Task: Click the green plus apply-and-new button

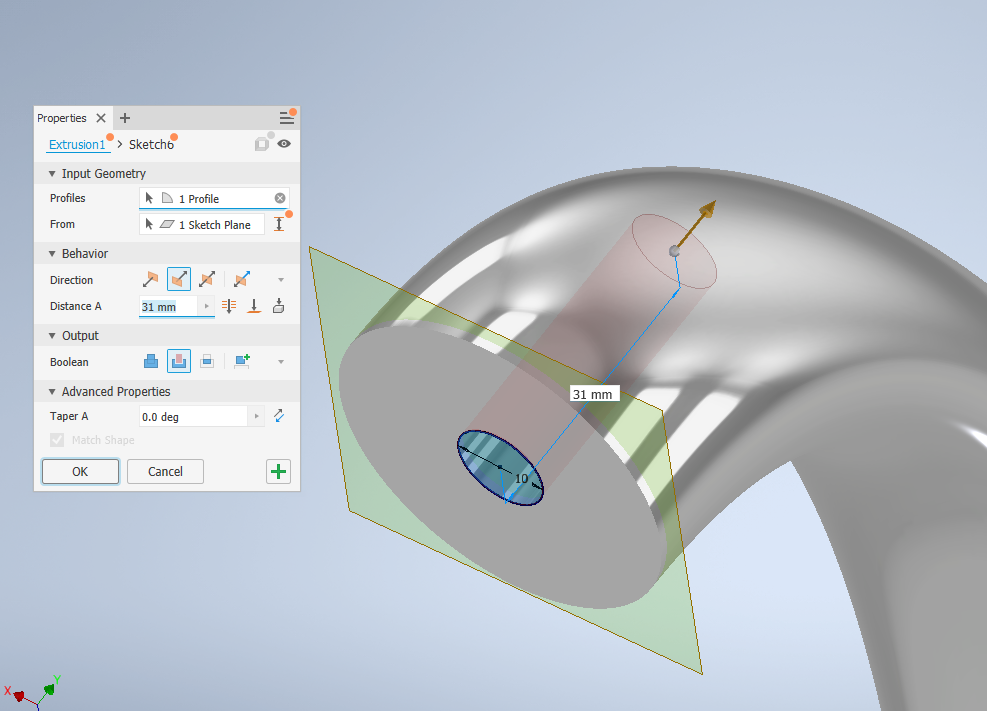Action: [x=279, y=472]
